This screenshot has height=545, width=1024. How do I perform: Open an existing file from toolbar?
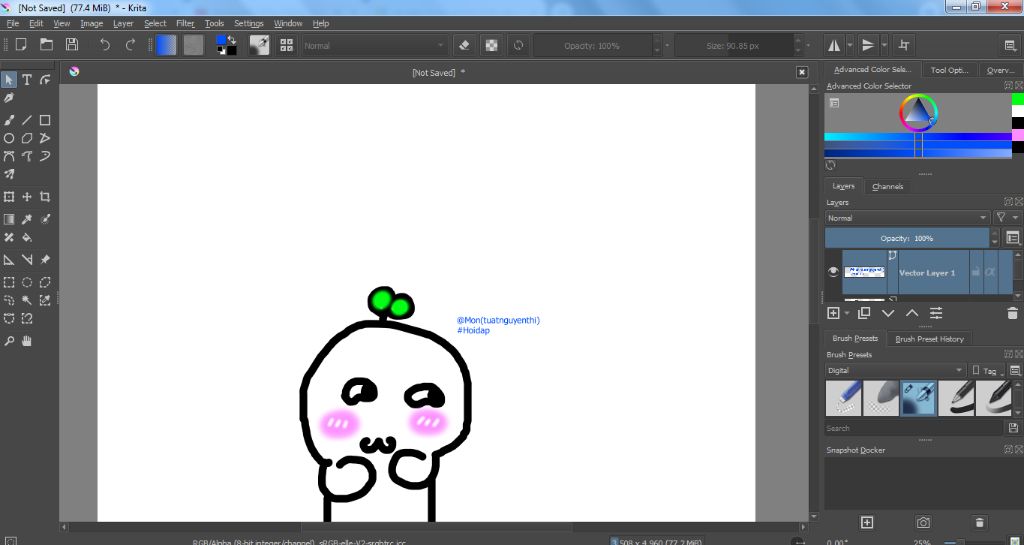[46, 44]
